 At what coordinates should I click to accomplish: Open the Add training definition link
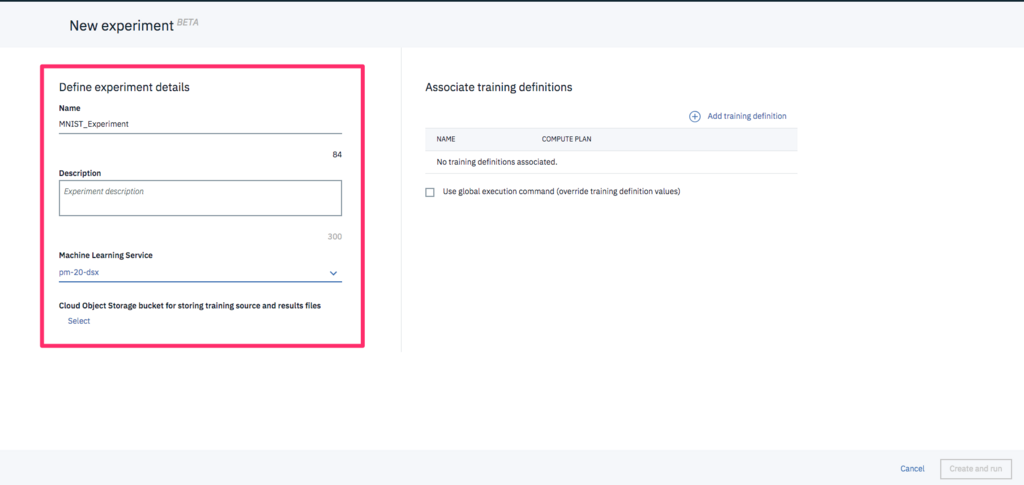click(746, 116)
